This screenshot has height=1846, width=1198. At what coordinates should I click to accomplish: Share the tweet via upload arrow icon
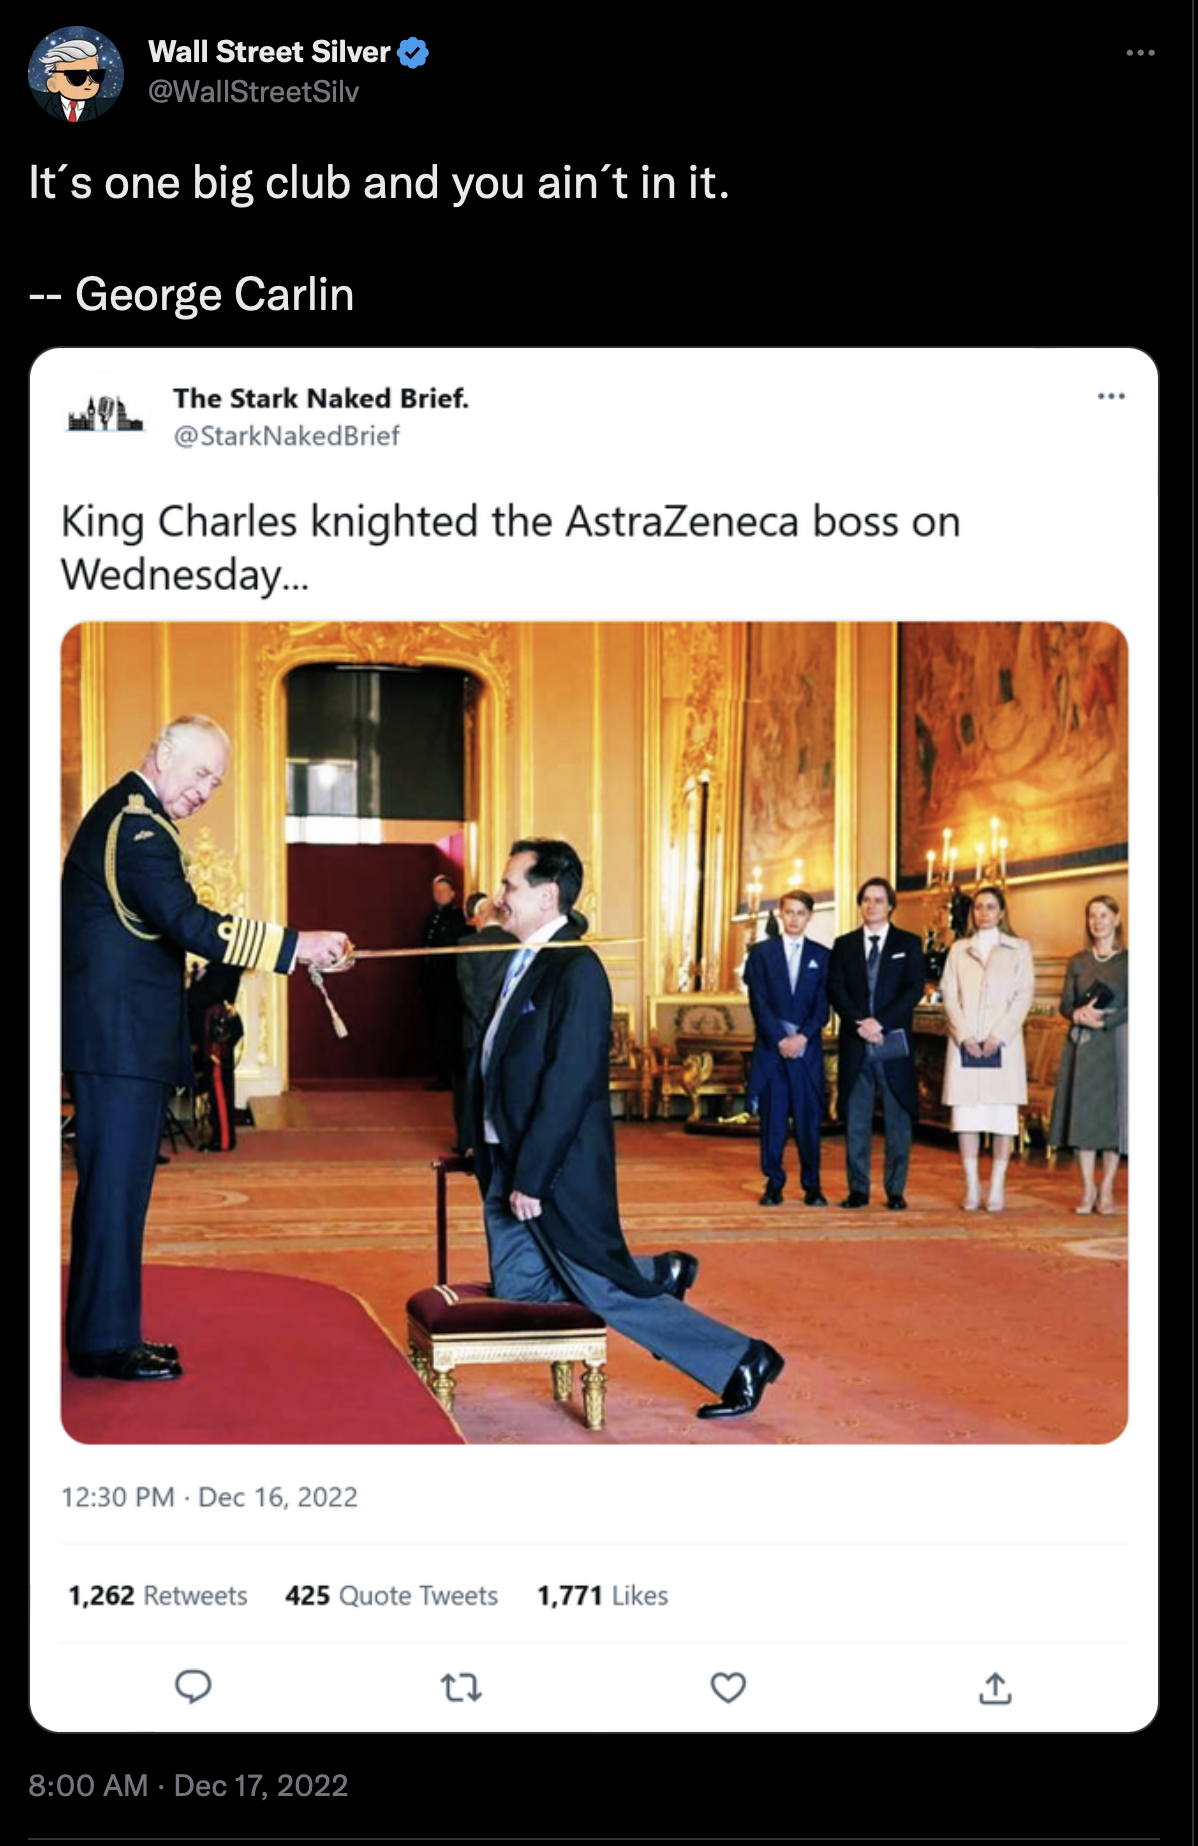(995, 1687)
